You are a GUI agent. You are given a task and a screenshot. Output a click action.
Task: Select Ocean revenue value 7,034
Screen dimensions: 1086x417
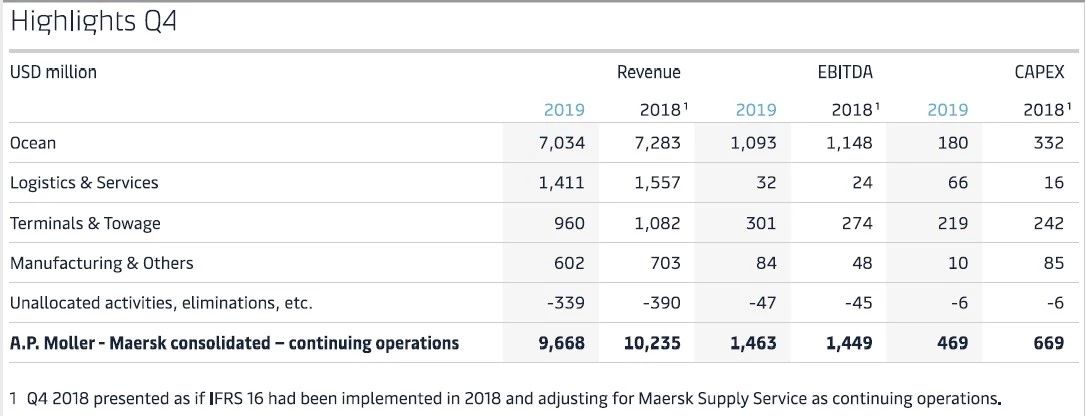[x=561, y=143]
